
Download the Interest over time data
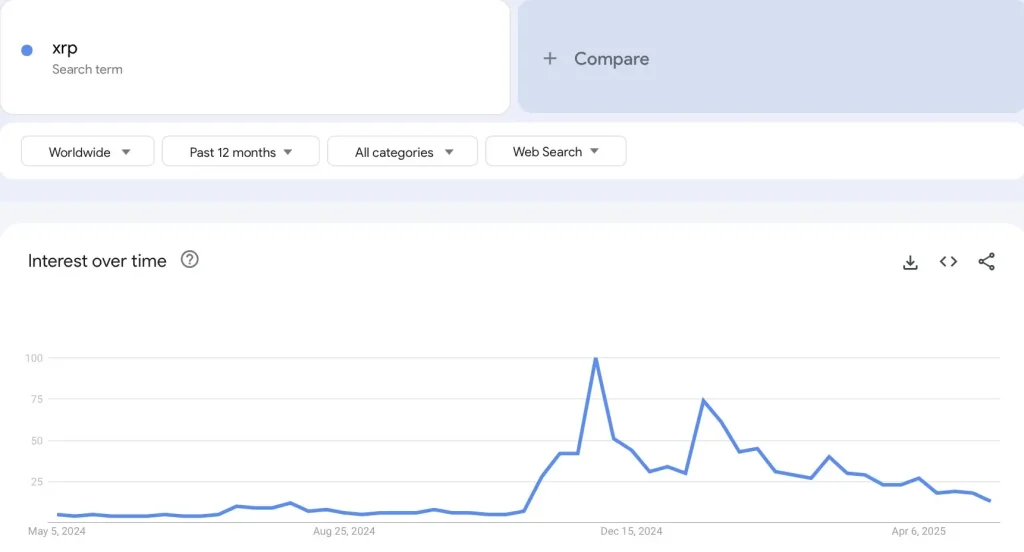tap(910, 262)
